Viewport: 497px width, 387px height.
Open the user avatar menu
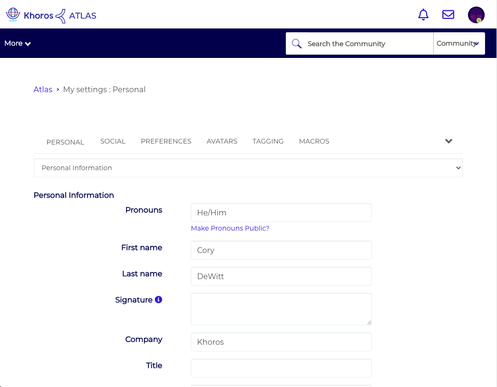(x=476, y=15)
